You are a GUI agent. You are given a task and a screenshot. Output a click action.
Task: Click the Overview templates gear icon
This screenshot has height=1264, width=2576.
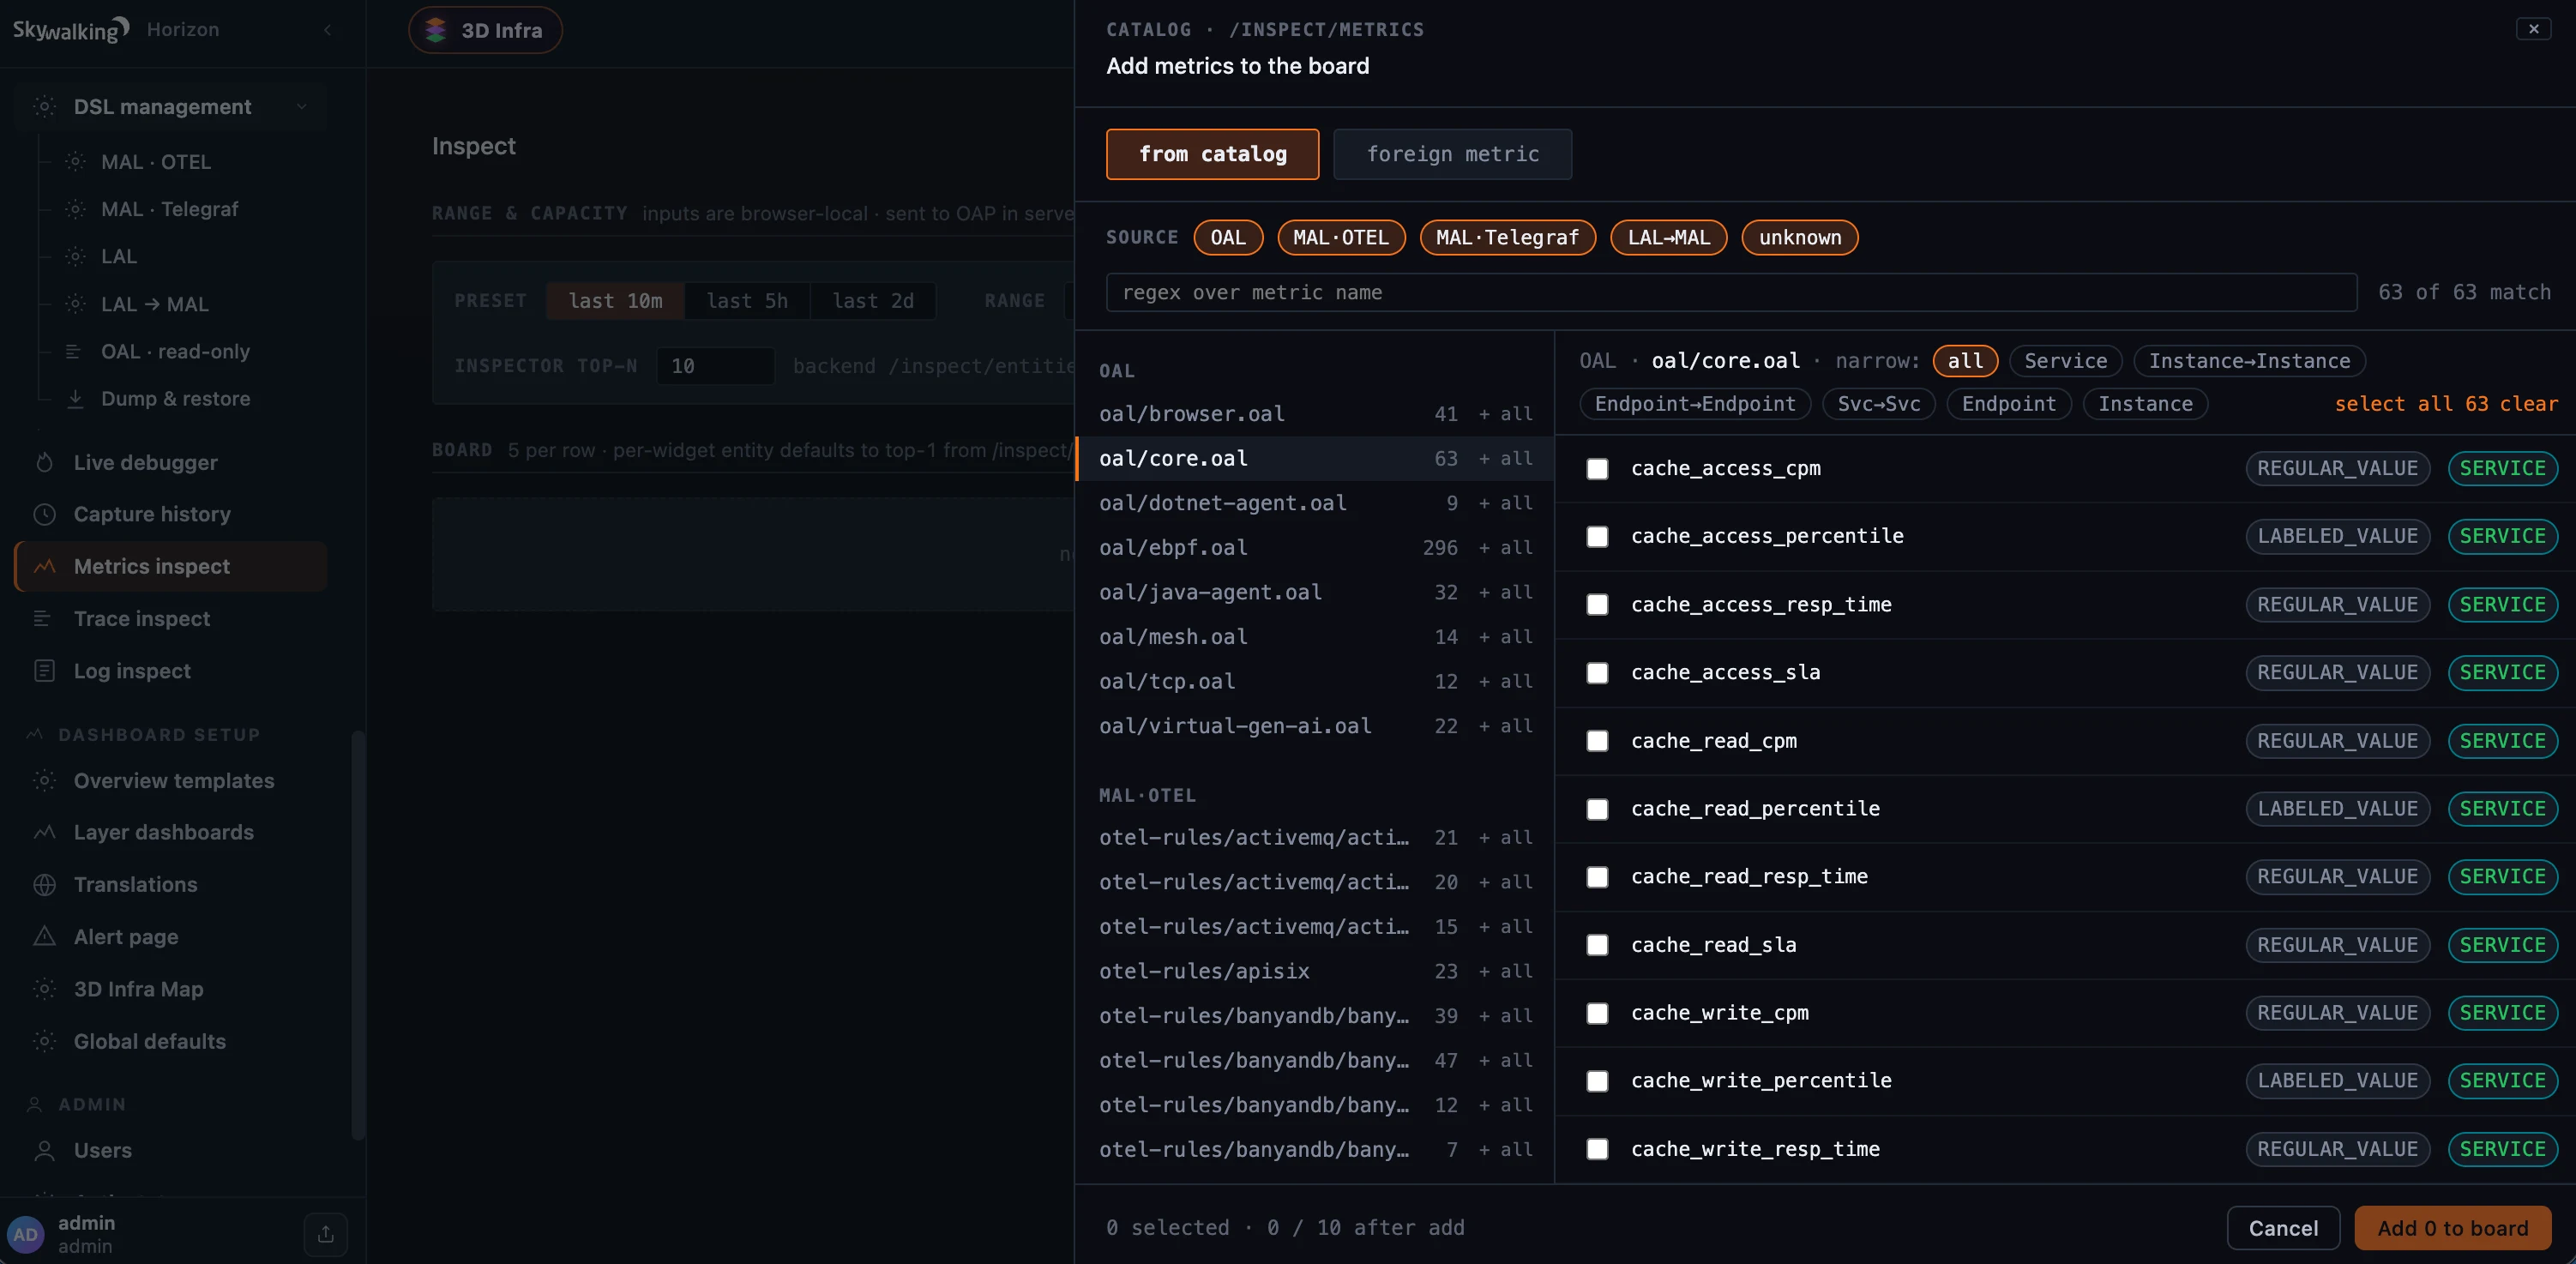44,780
